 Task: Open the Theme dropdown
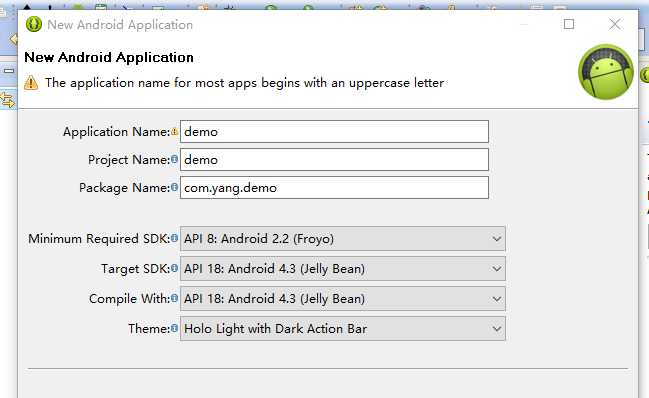[343, 329]
